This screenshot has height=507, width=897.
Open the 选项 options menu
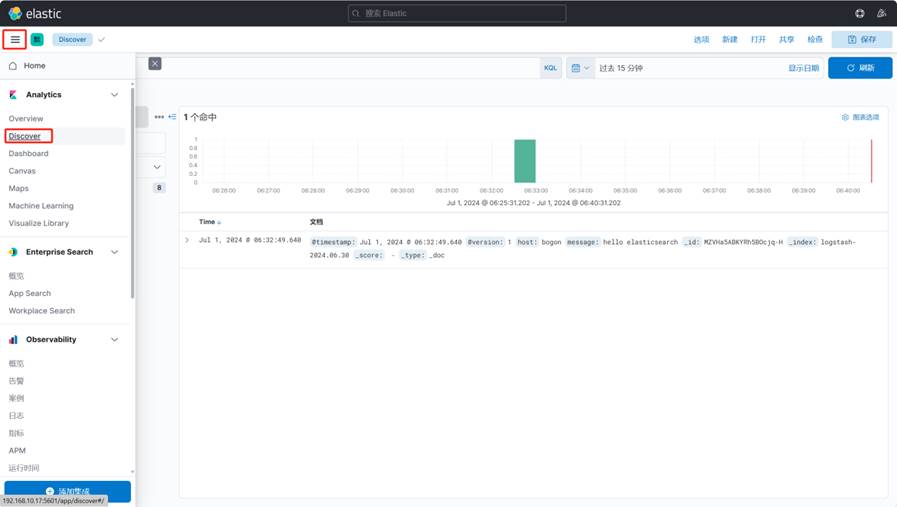701,39
